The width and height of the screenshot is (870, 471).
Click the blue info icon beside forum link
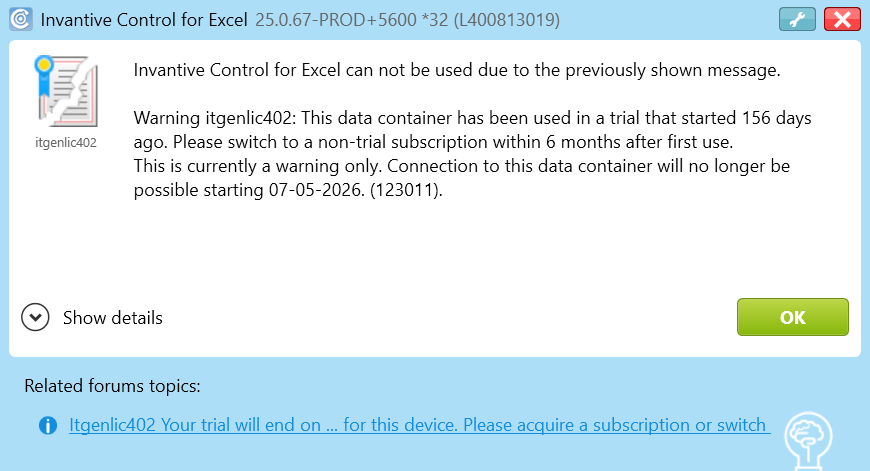coord(47,426)
